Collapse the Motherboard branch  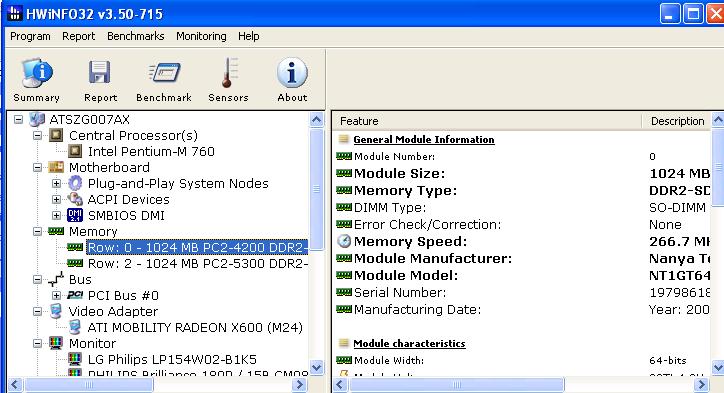pyautogui.click(x=37, y=167)
